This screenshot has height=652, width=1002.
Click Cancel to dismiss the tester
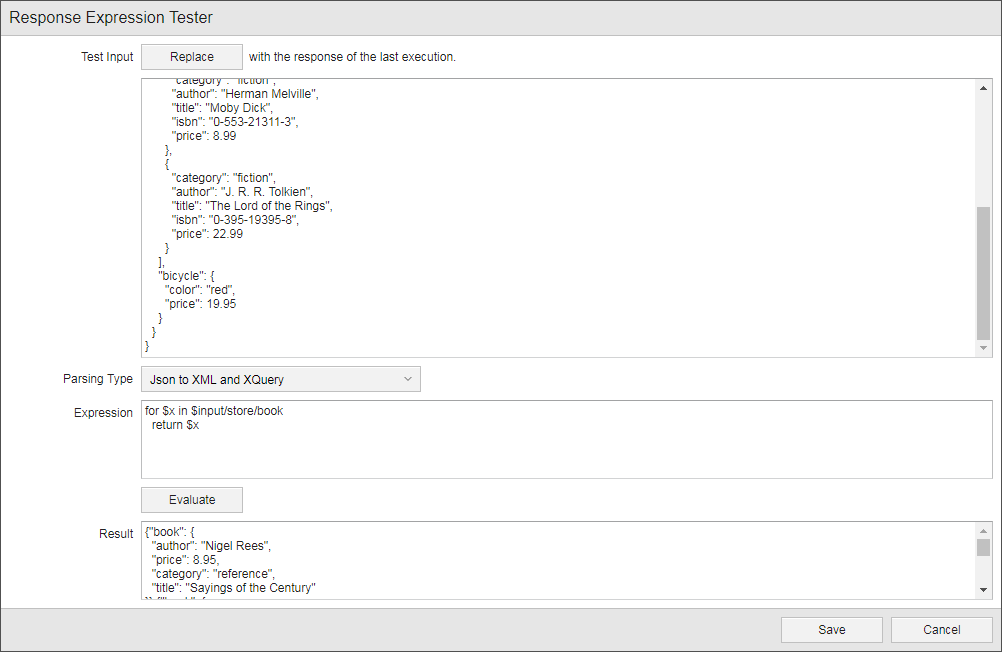940,629
